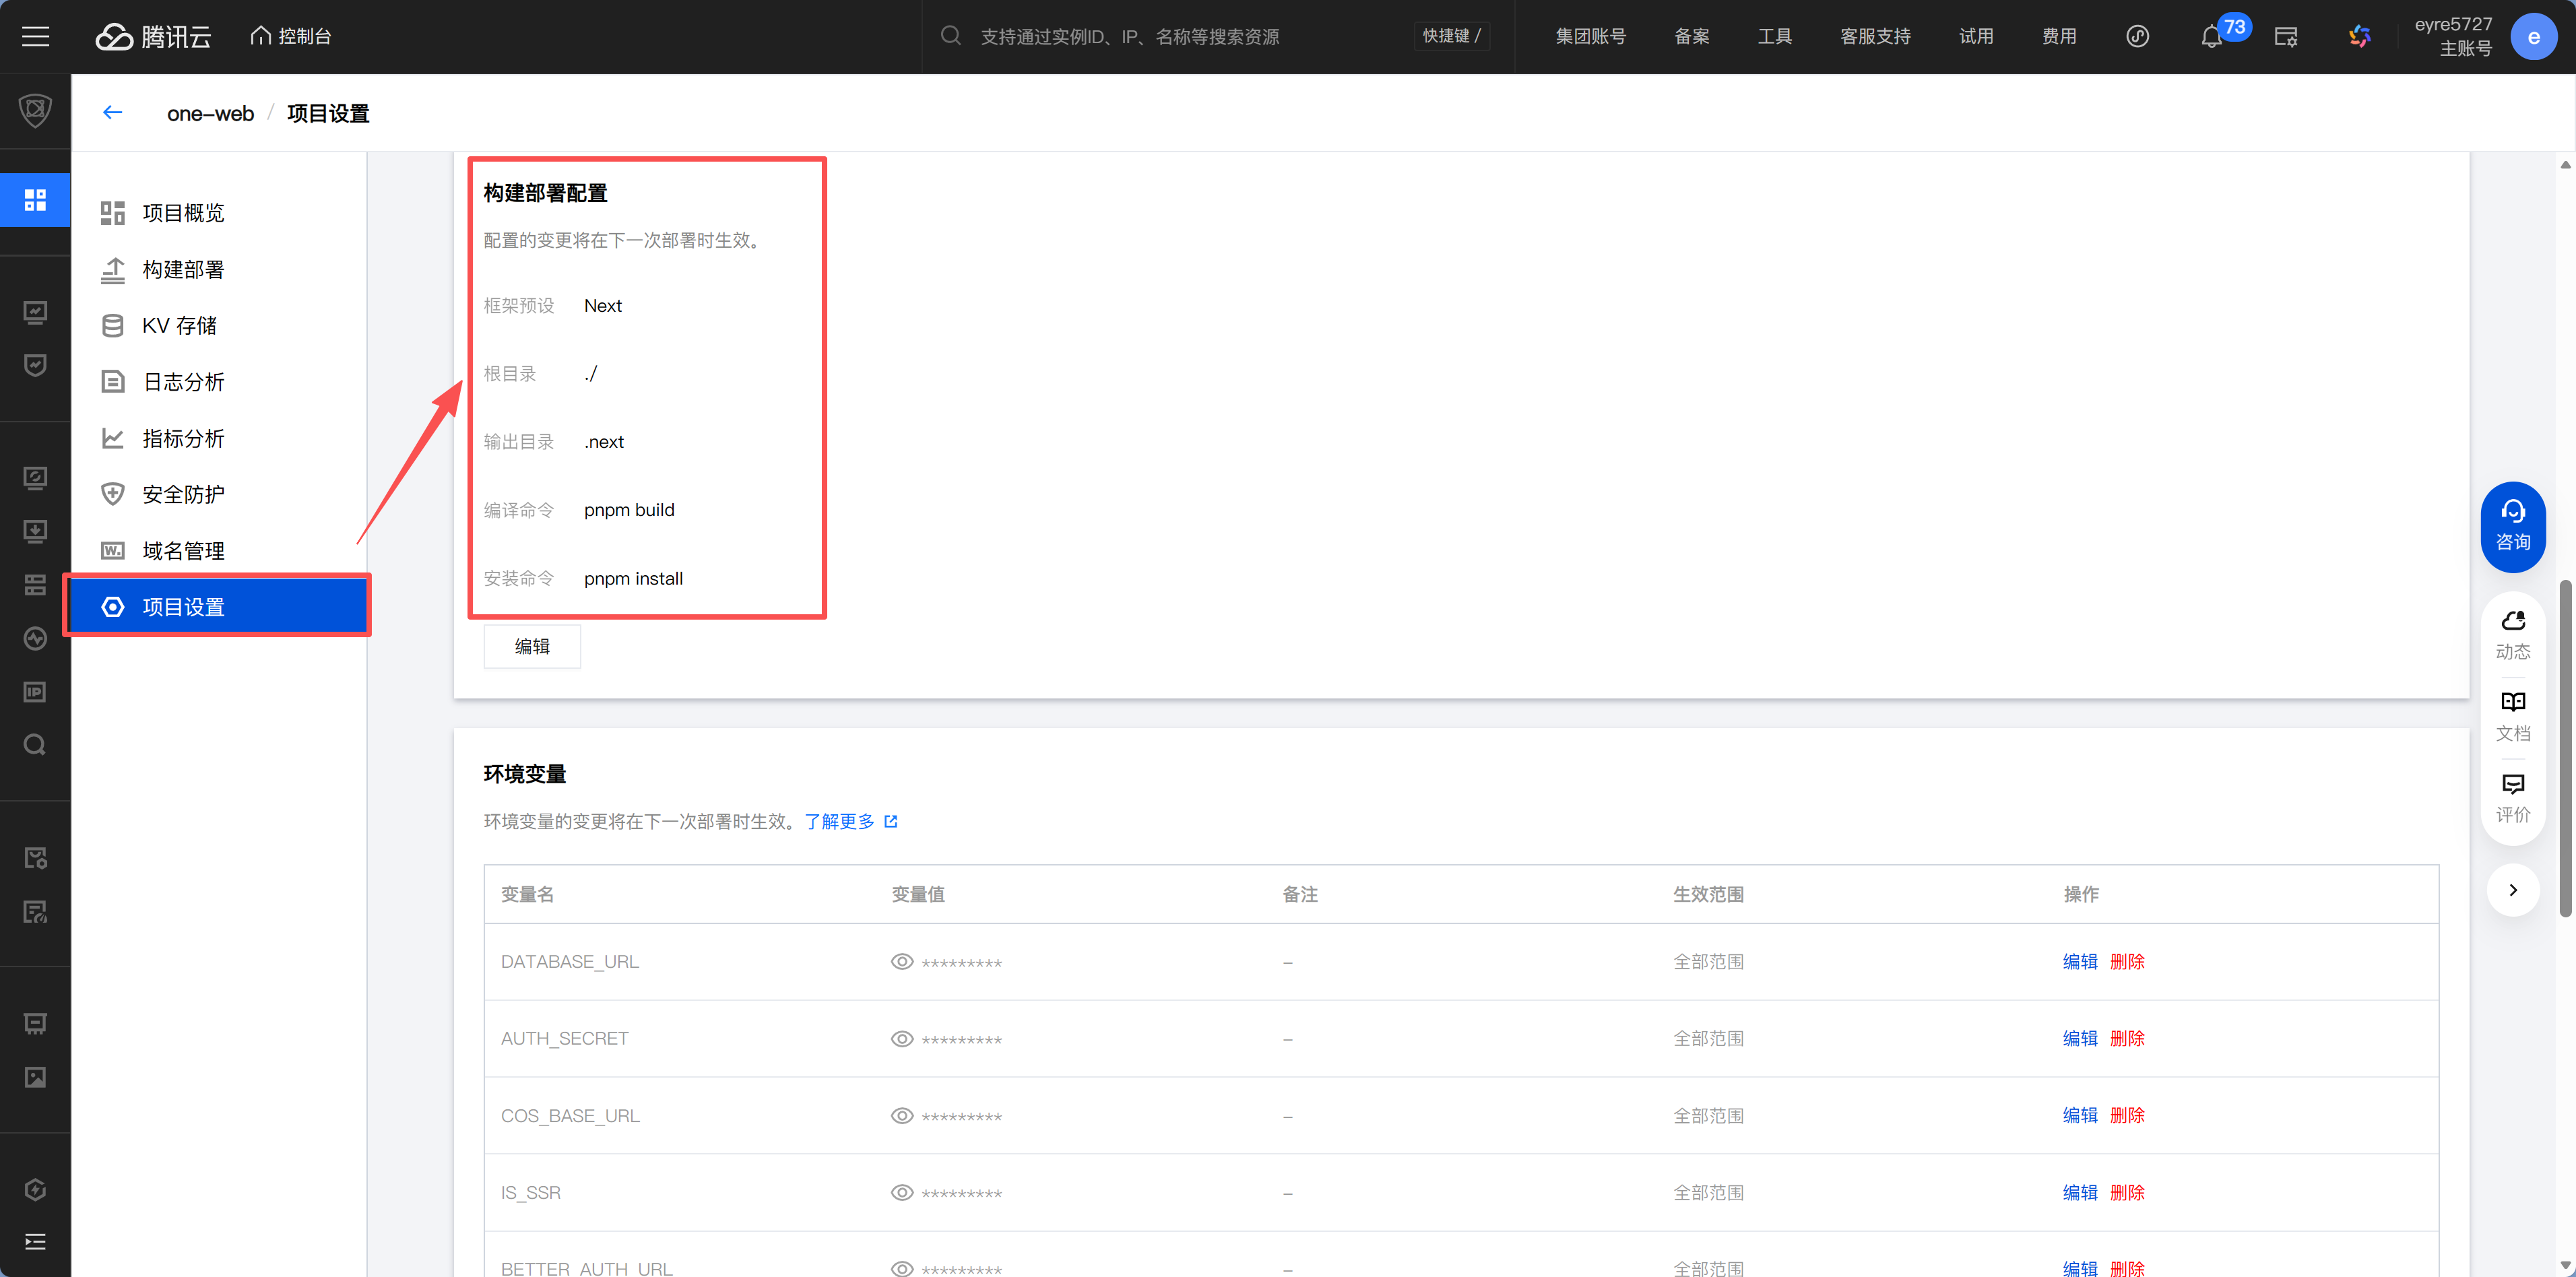Click the 编辑 button under build config
The height and width of the screenshot is (1277, 2576).
[531, 646]
